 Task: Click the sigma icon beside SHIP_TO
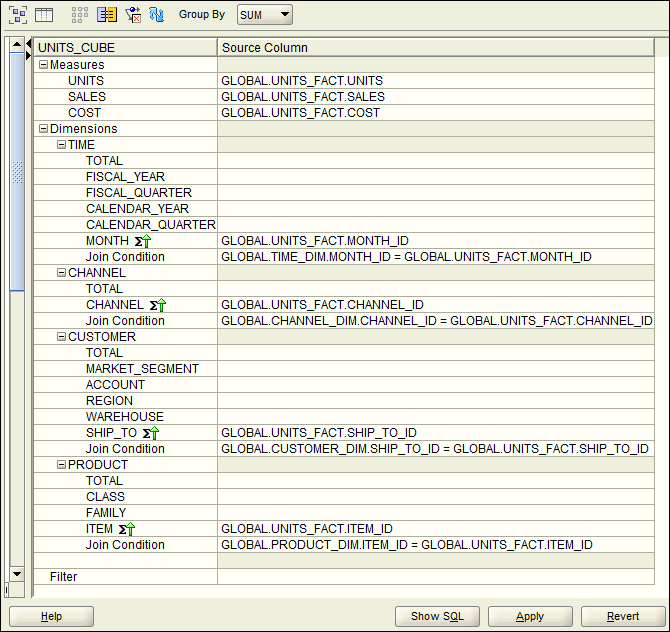point(151,433)
